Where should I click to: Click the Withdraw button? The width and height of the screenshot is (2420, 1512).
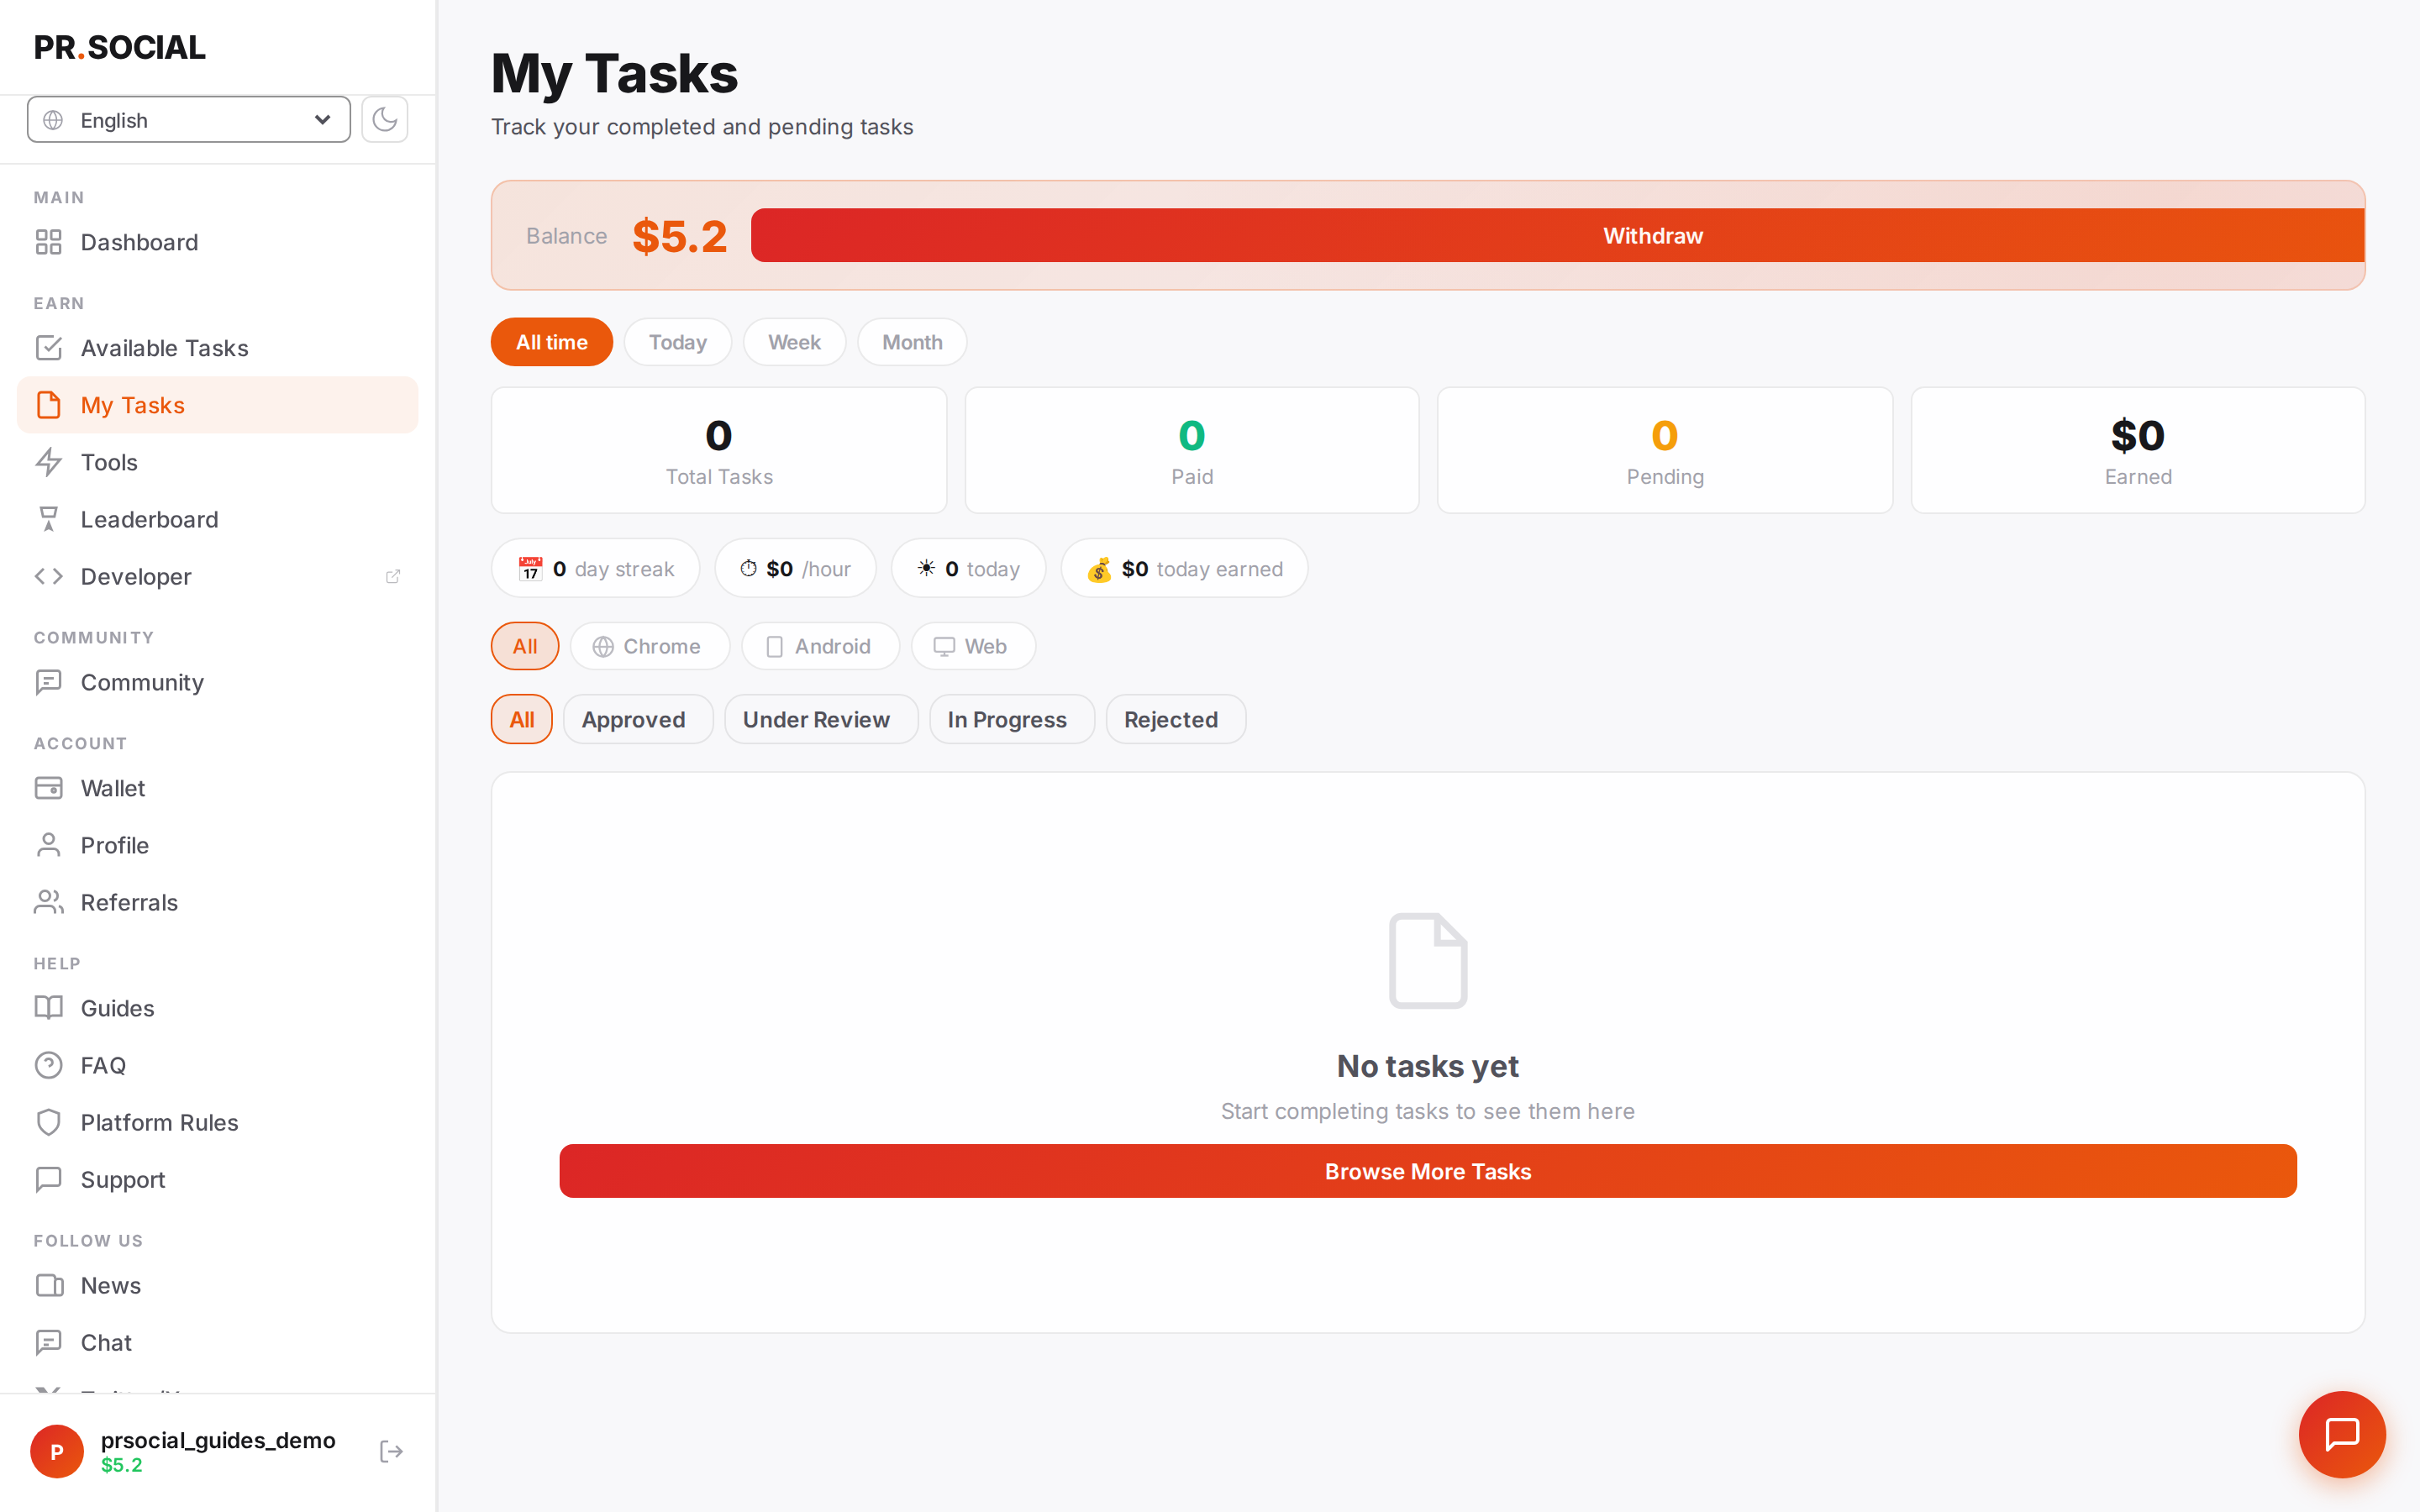(1558, 235)
